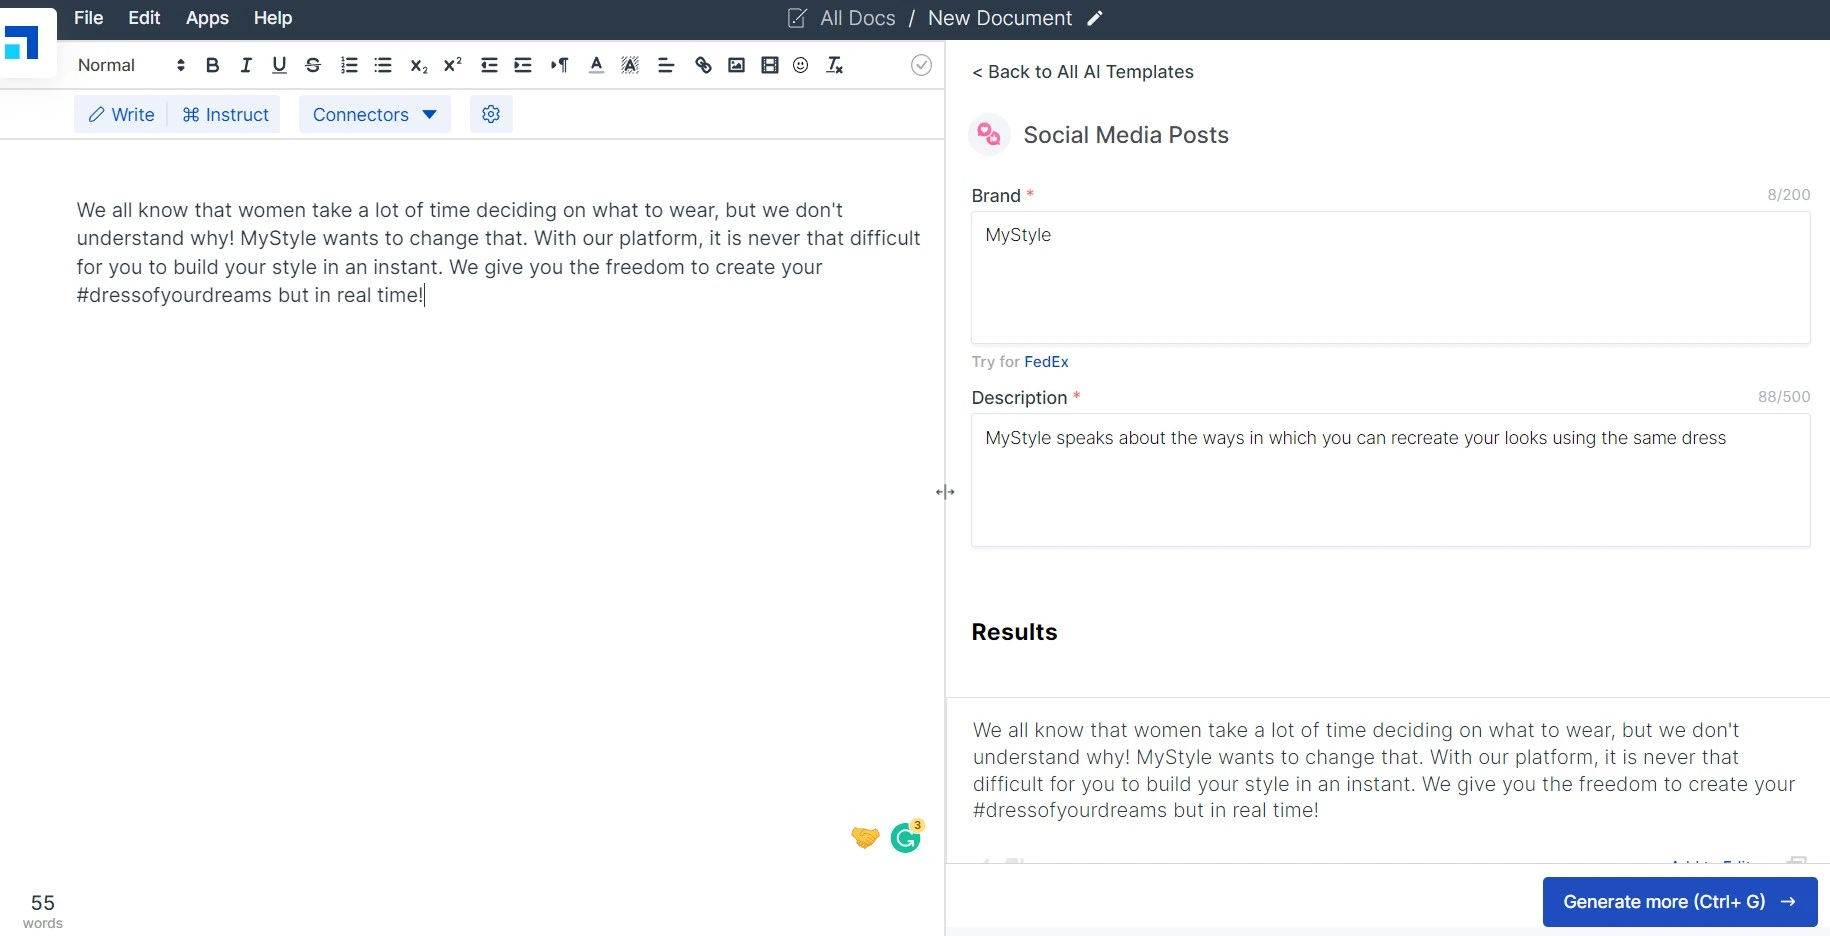The image size is (1830, 936).
Task: Apply subscript formatting
Action: [x=419, y=65]
